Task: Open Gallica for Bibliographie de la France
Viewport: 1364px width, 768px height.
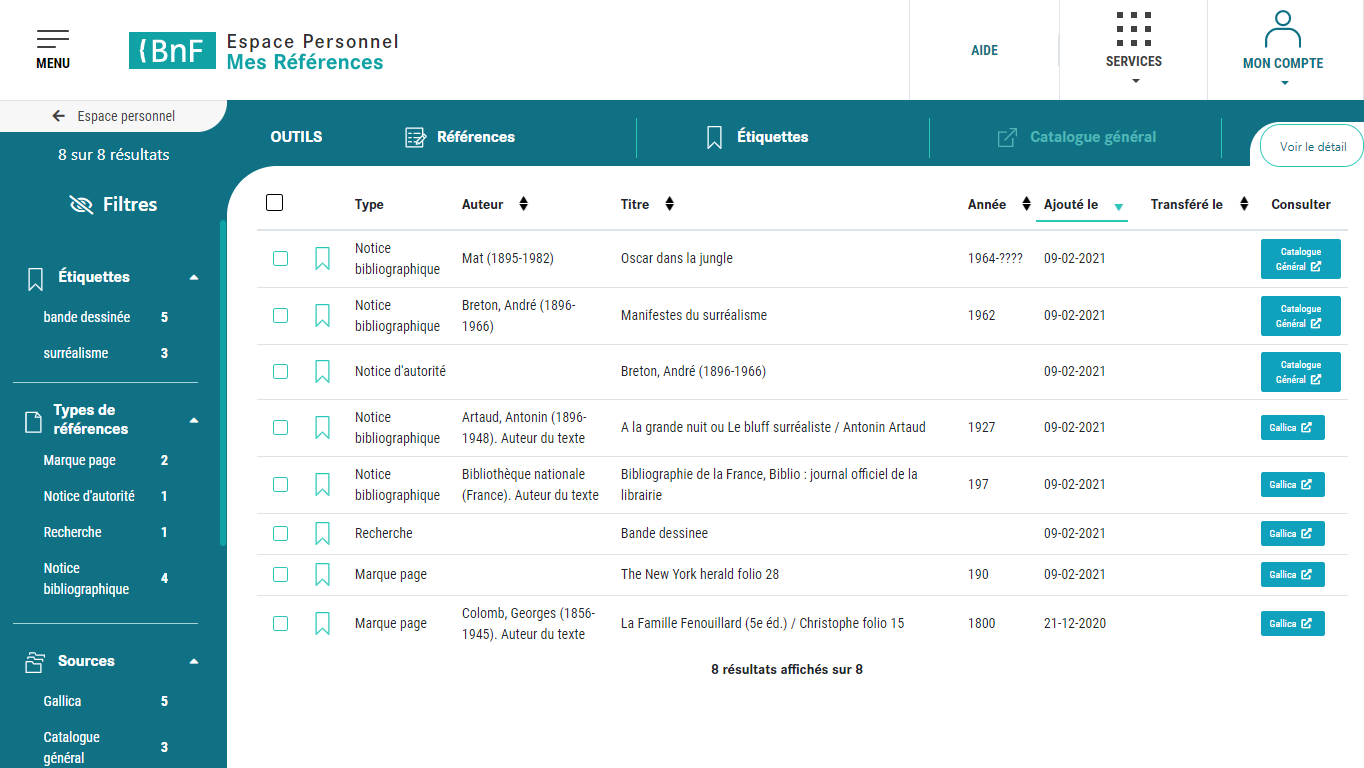Action: [x=1292, y=484]
